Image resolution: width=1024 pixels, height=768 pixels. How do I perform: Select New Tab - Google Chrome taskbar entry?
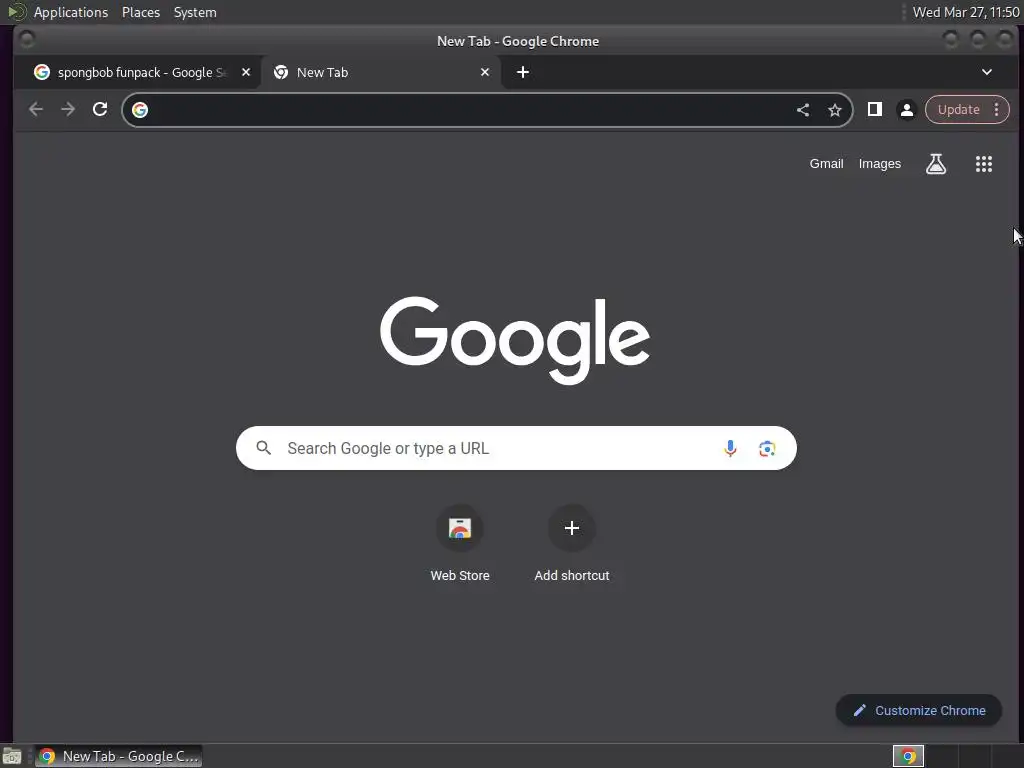pyautogui.click(x=118, y=756)
